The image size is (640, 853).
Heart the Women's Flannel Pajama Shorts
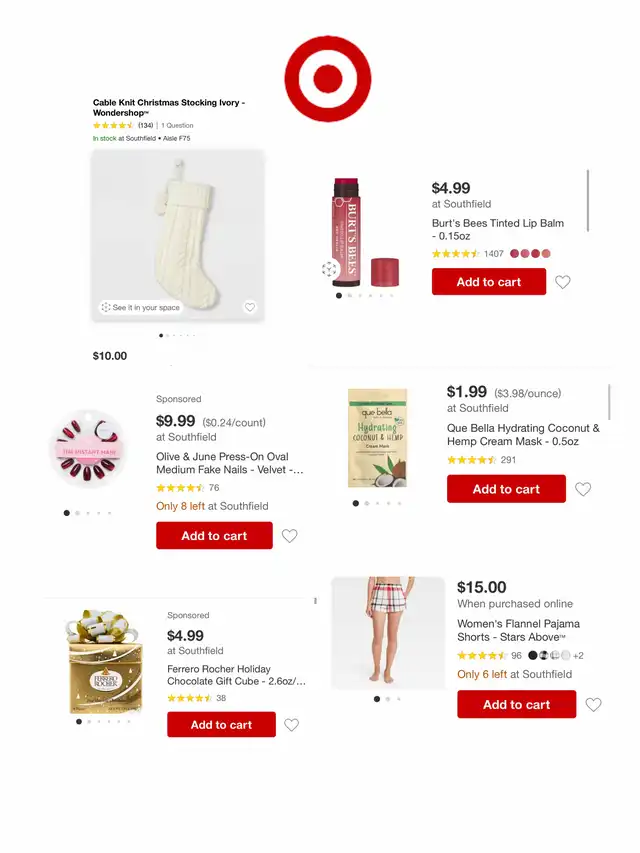point(593,704)
